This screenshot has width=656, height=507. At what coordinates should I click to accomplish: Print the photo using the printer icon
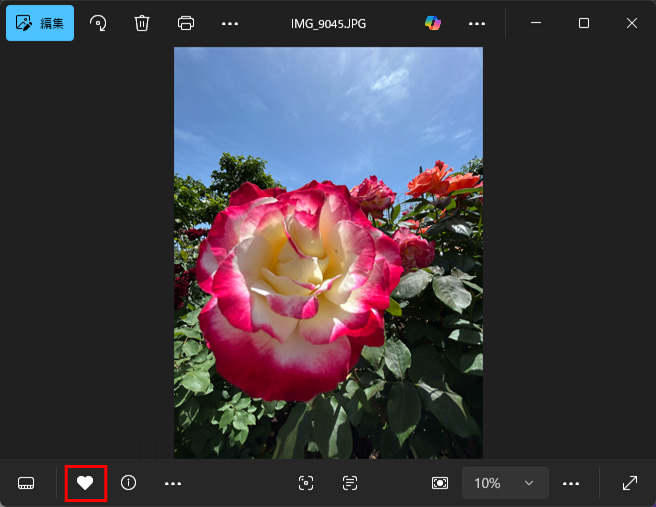pos(186,23)
